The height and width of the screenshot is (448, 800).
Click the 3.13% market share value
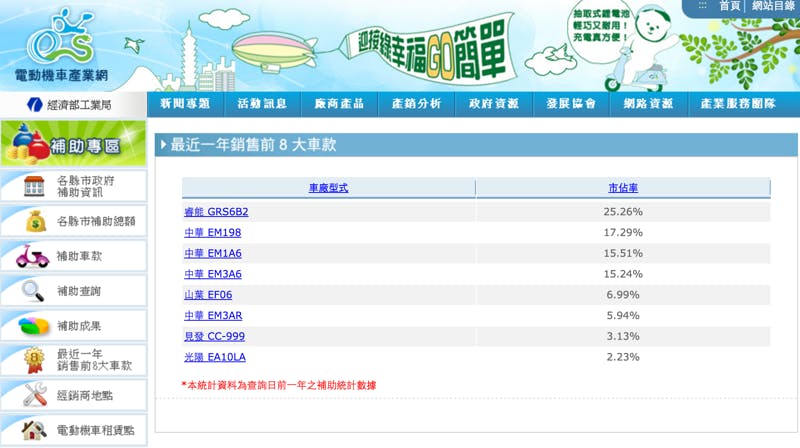click(623, 336)
